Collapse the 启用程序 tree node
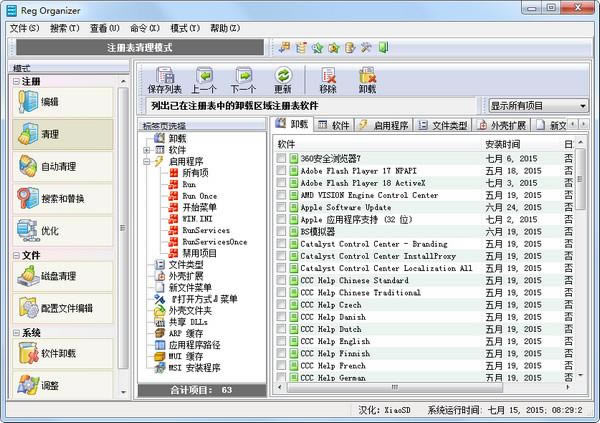The width and height of the screenshot is (600, 423). (147, 162)
